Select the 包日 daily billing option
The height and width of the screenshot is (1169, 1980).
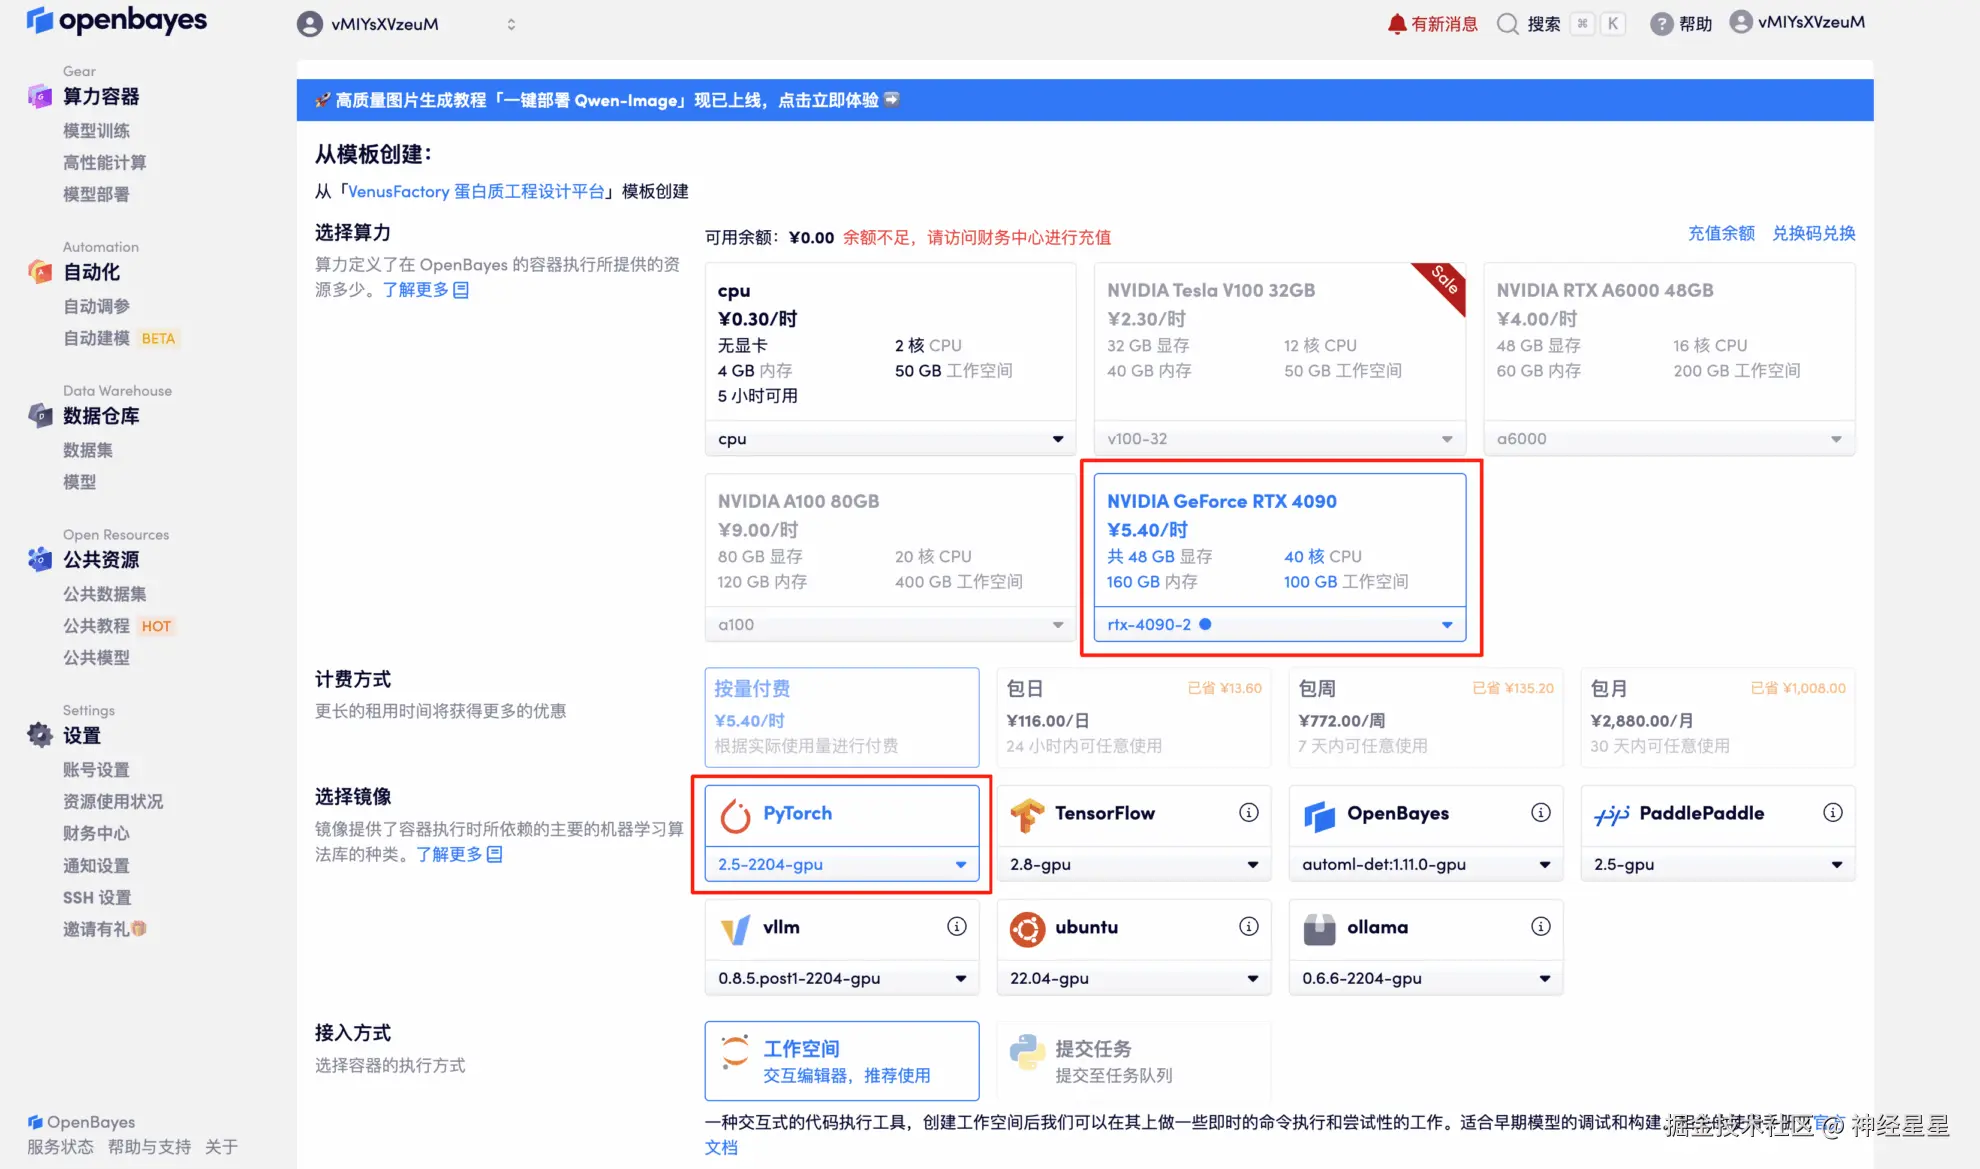point(1133,717)
